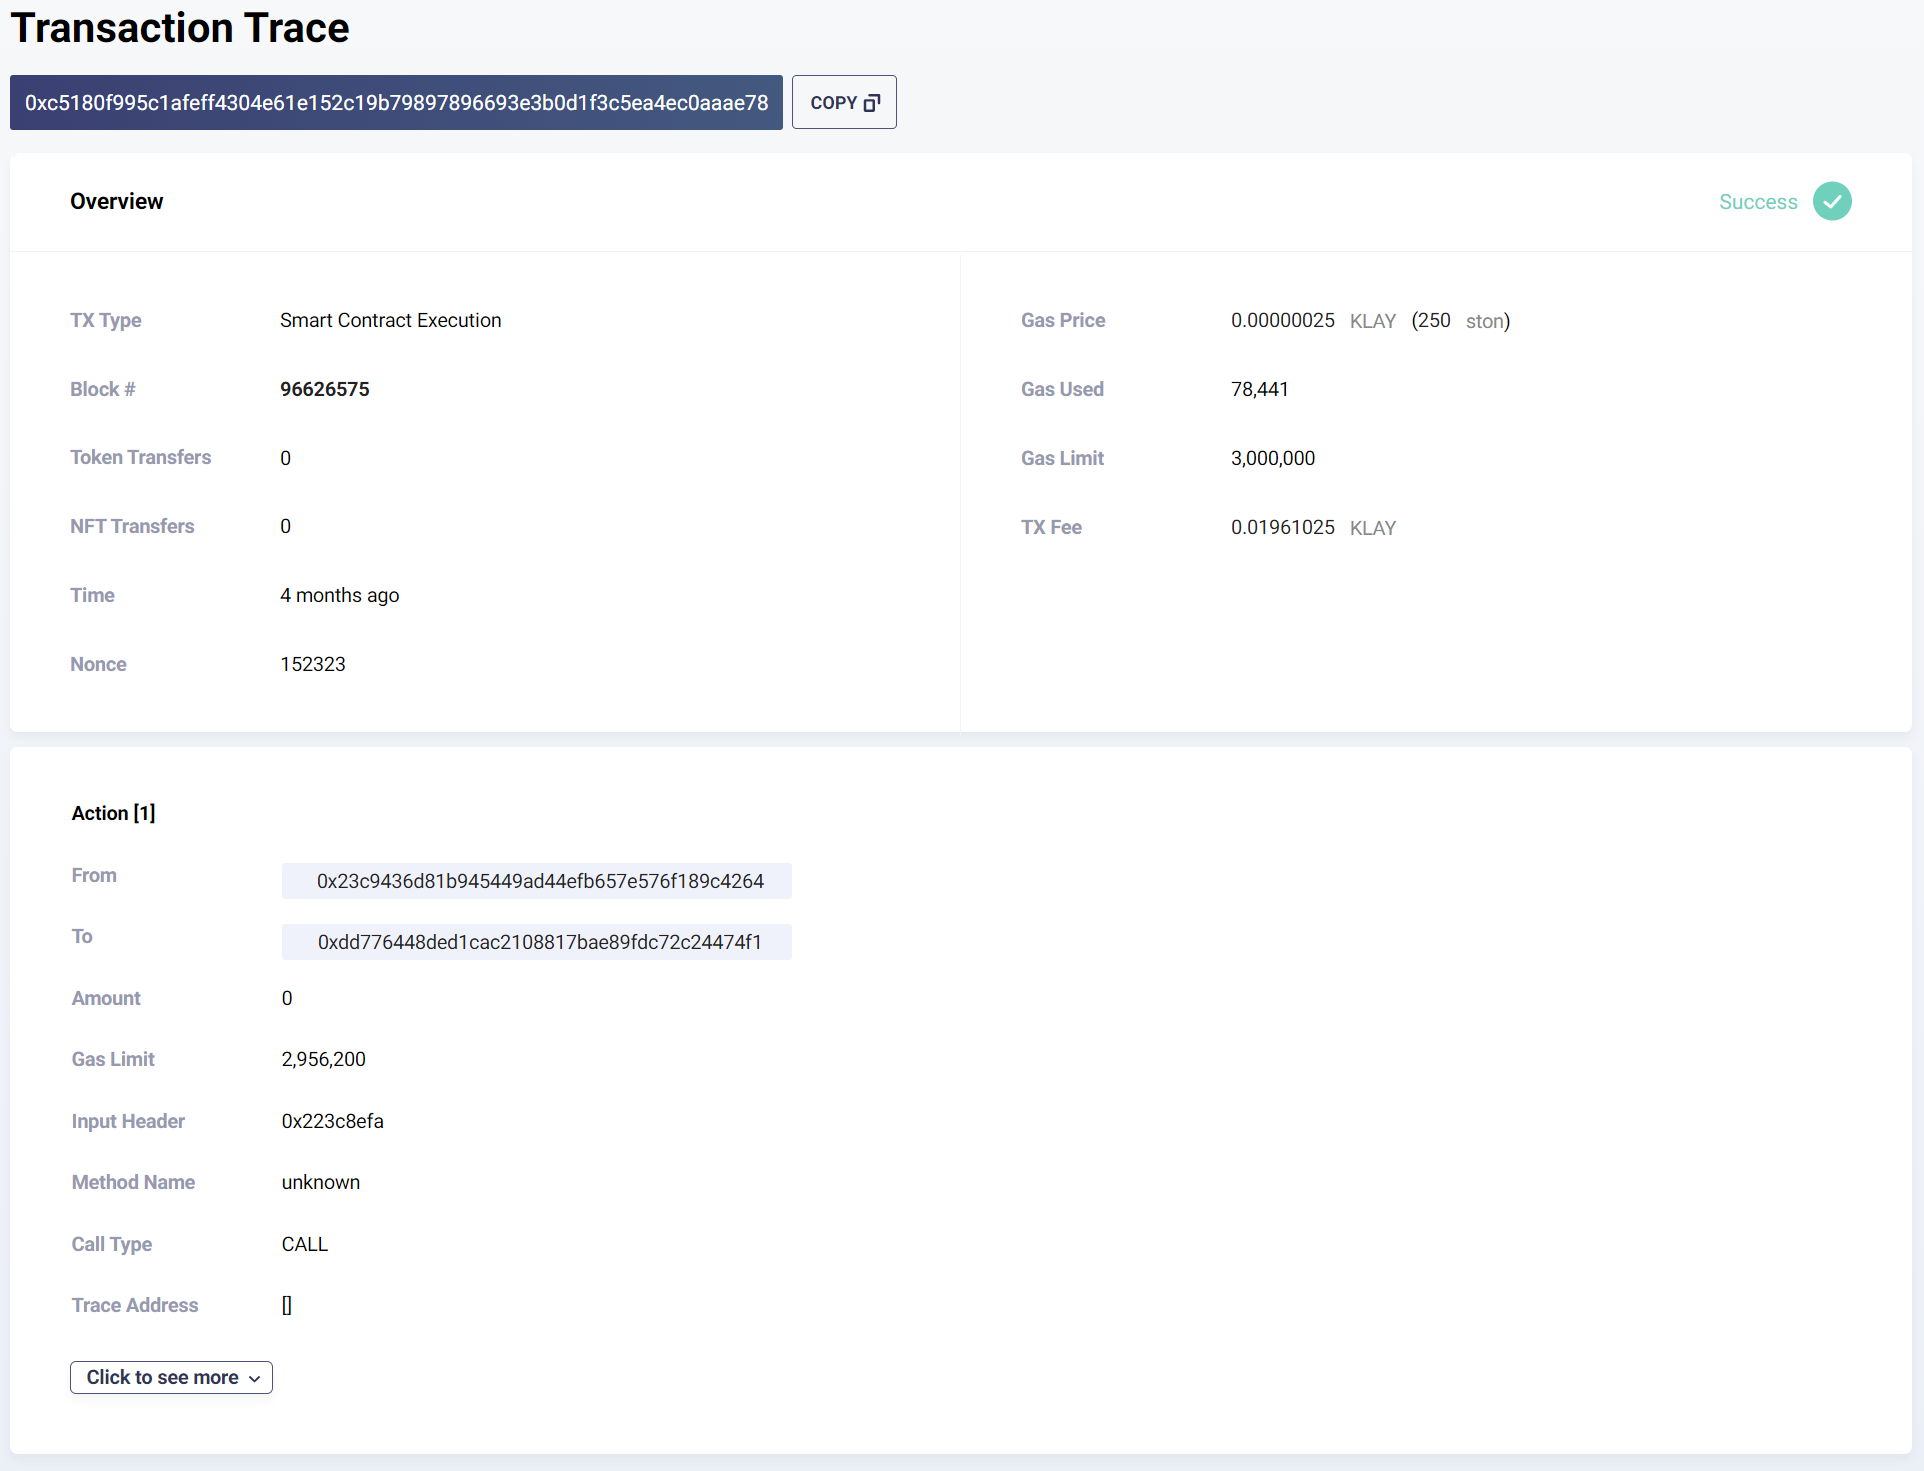This screenshot has width=1924, height=1471.
Task: Click the transaction hash field
Action: (396, 103)
